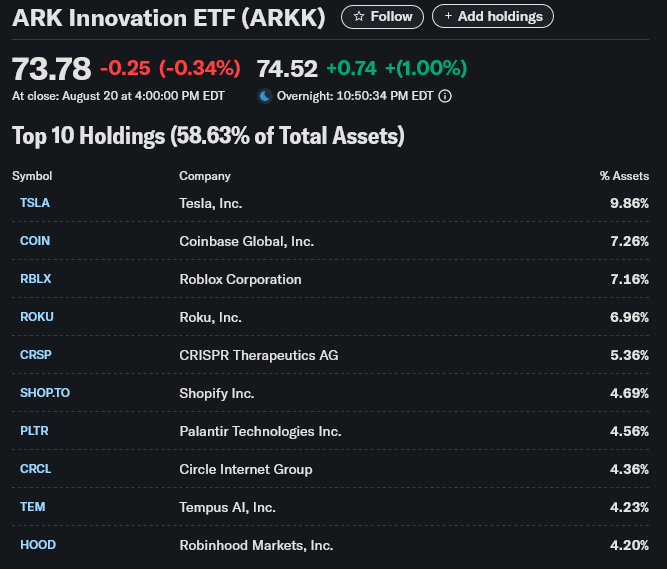The width and height of the screenshot is (667, 569).
Task: Open the SHOP.TO ticker link
Action: point(45,393)
